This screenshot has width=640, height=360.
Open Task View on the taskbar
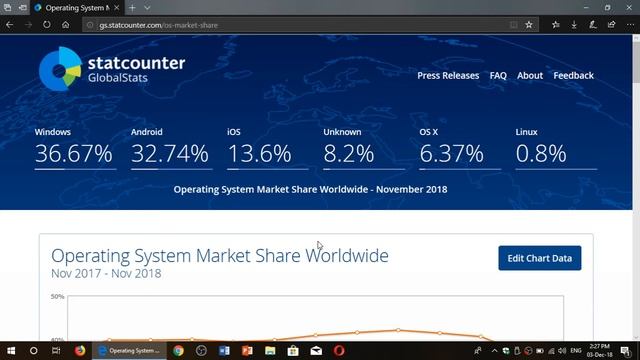56,351
